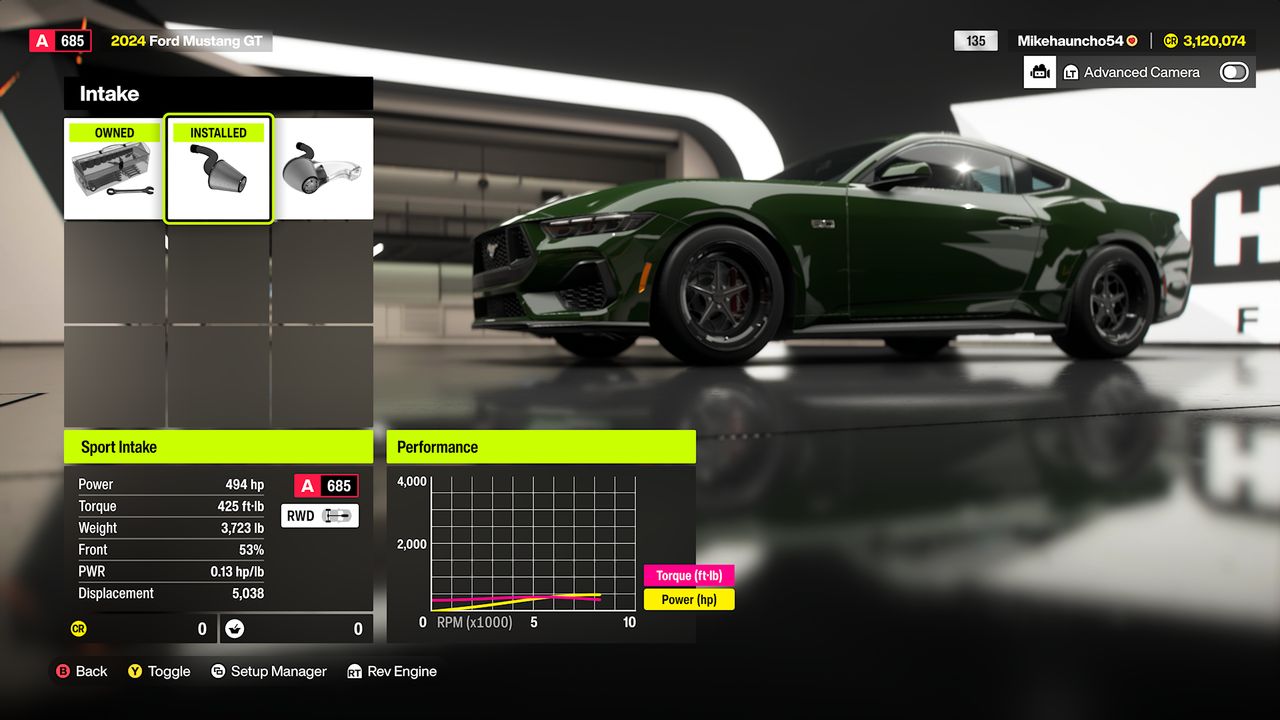
Task: Click the Setup Manager button icon
Action: 218,671
